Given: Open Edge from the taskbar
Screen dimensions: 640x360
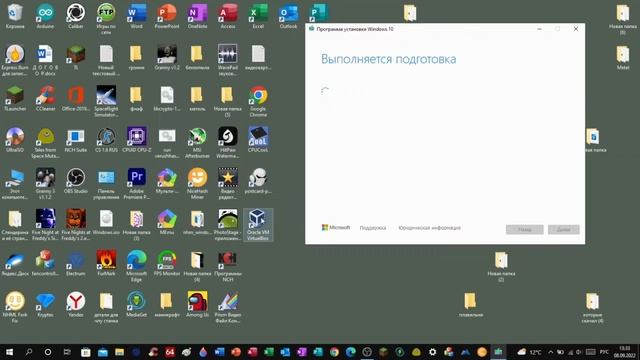Looking at the screenshot, I should [351, 352].
